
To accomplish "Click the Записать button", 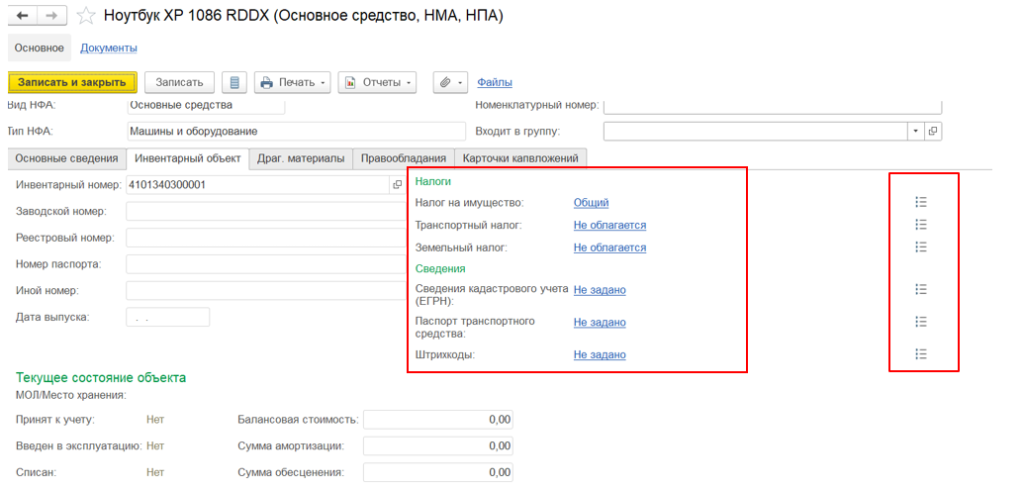I will coord(179,83).
